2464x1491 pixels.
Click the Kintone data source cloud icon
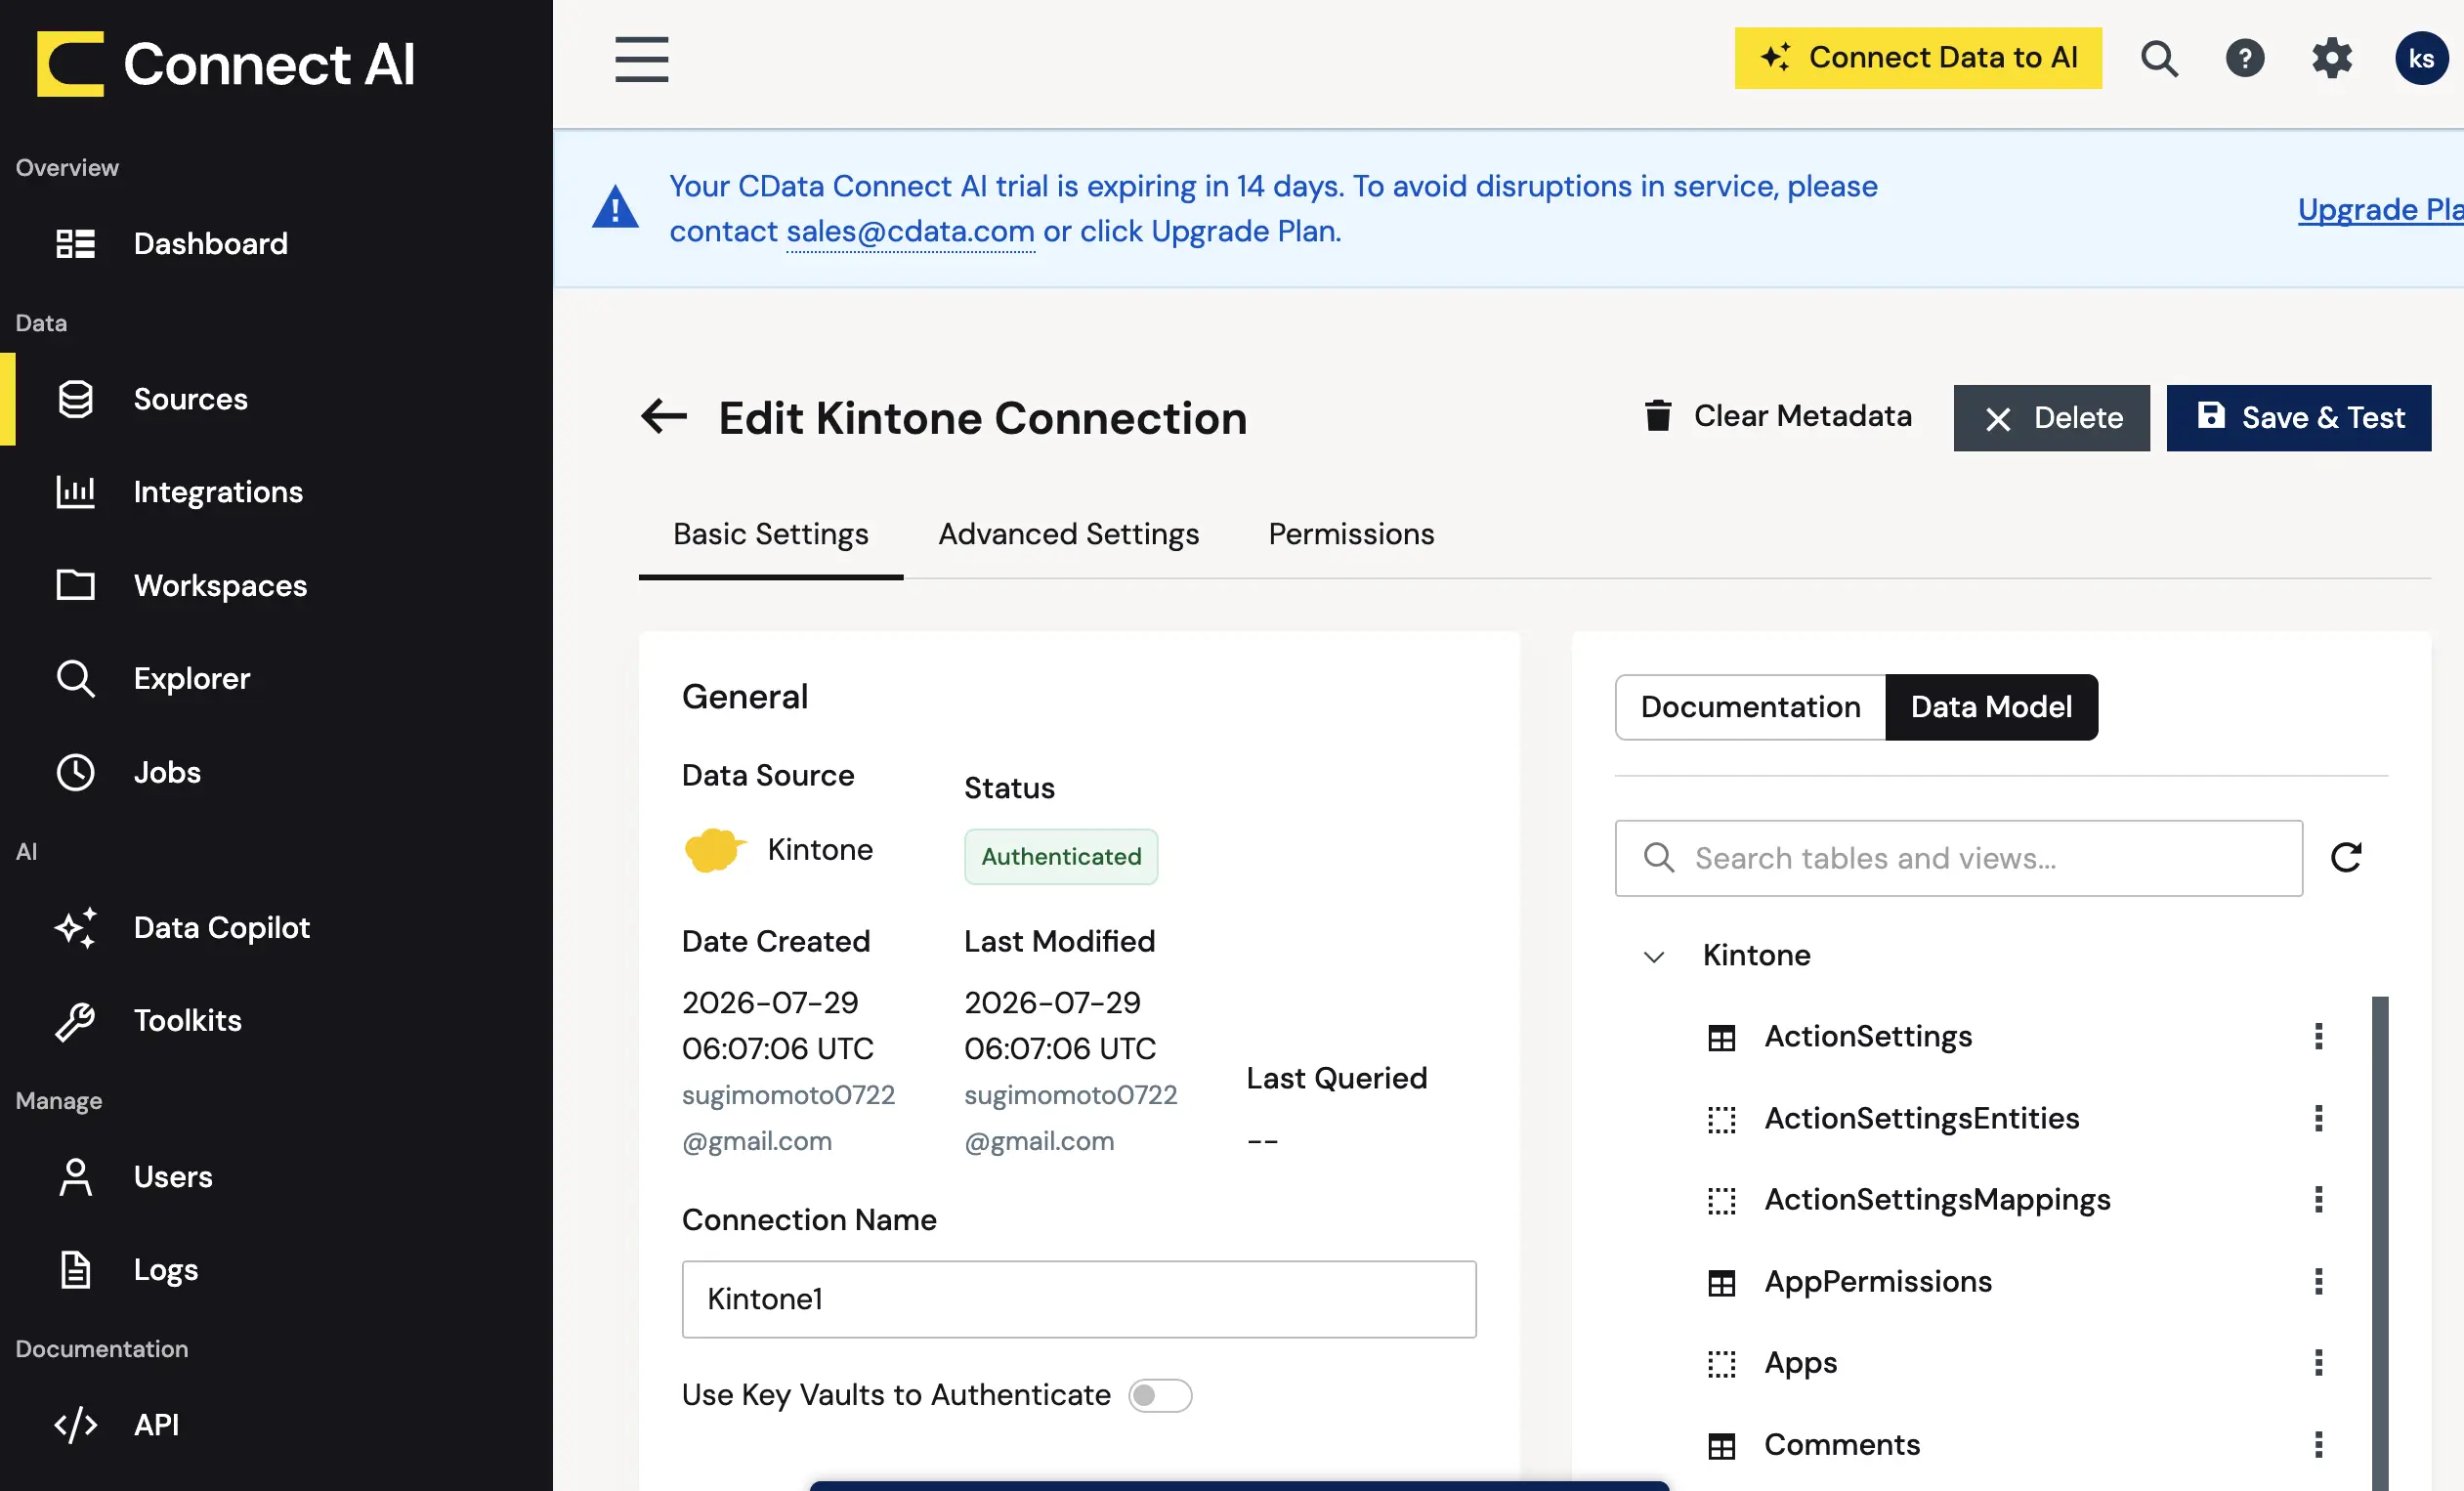(715, 850)
